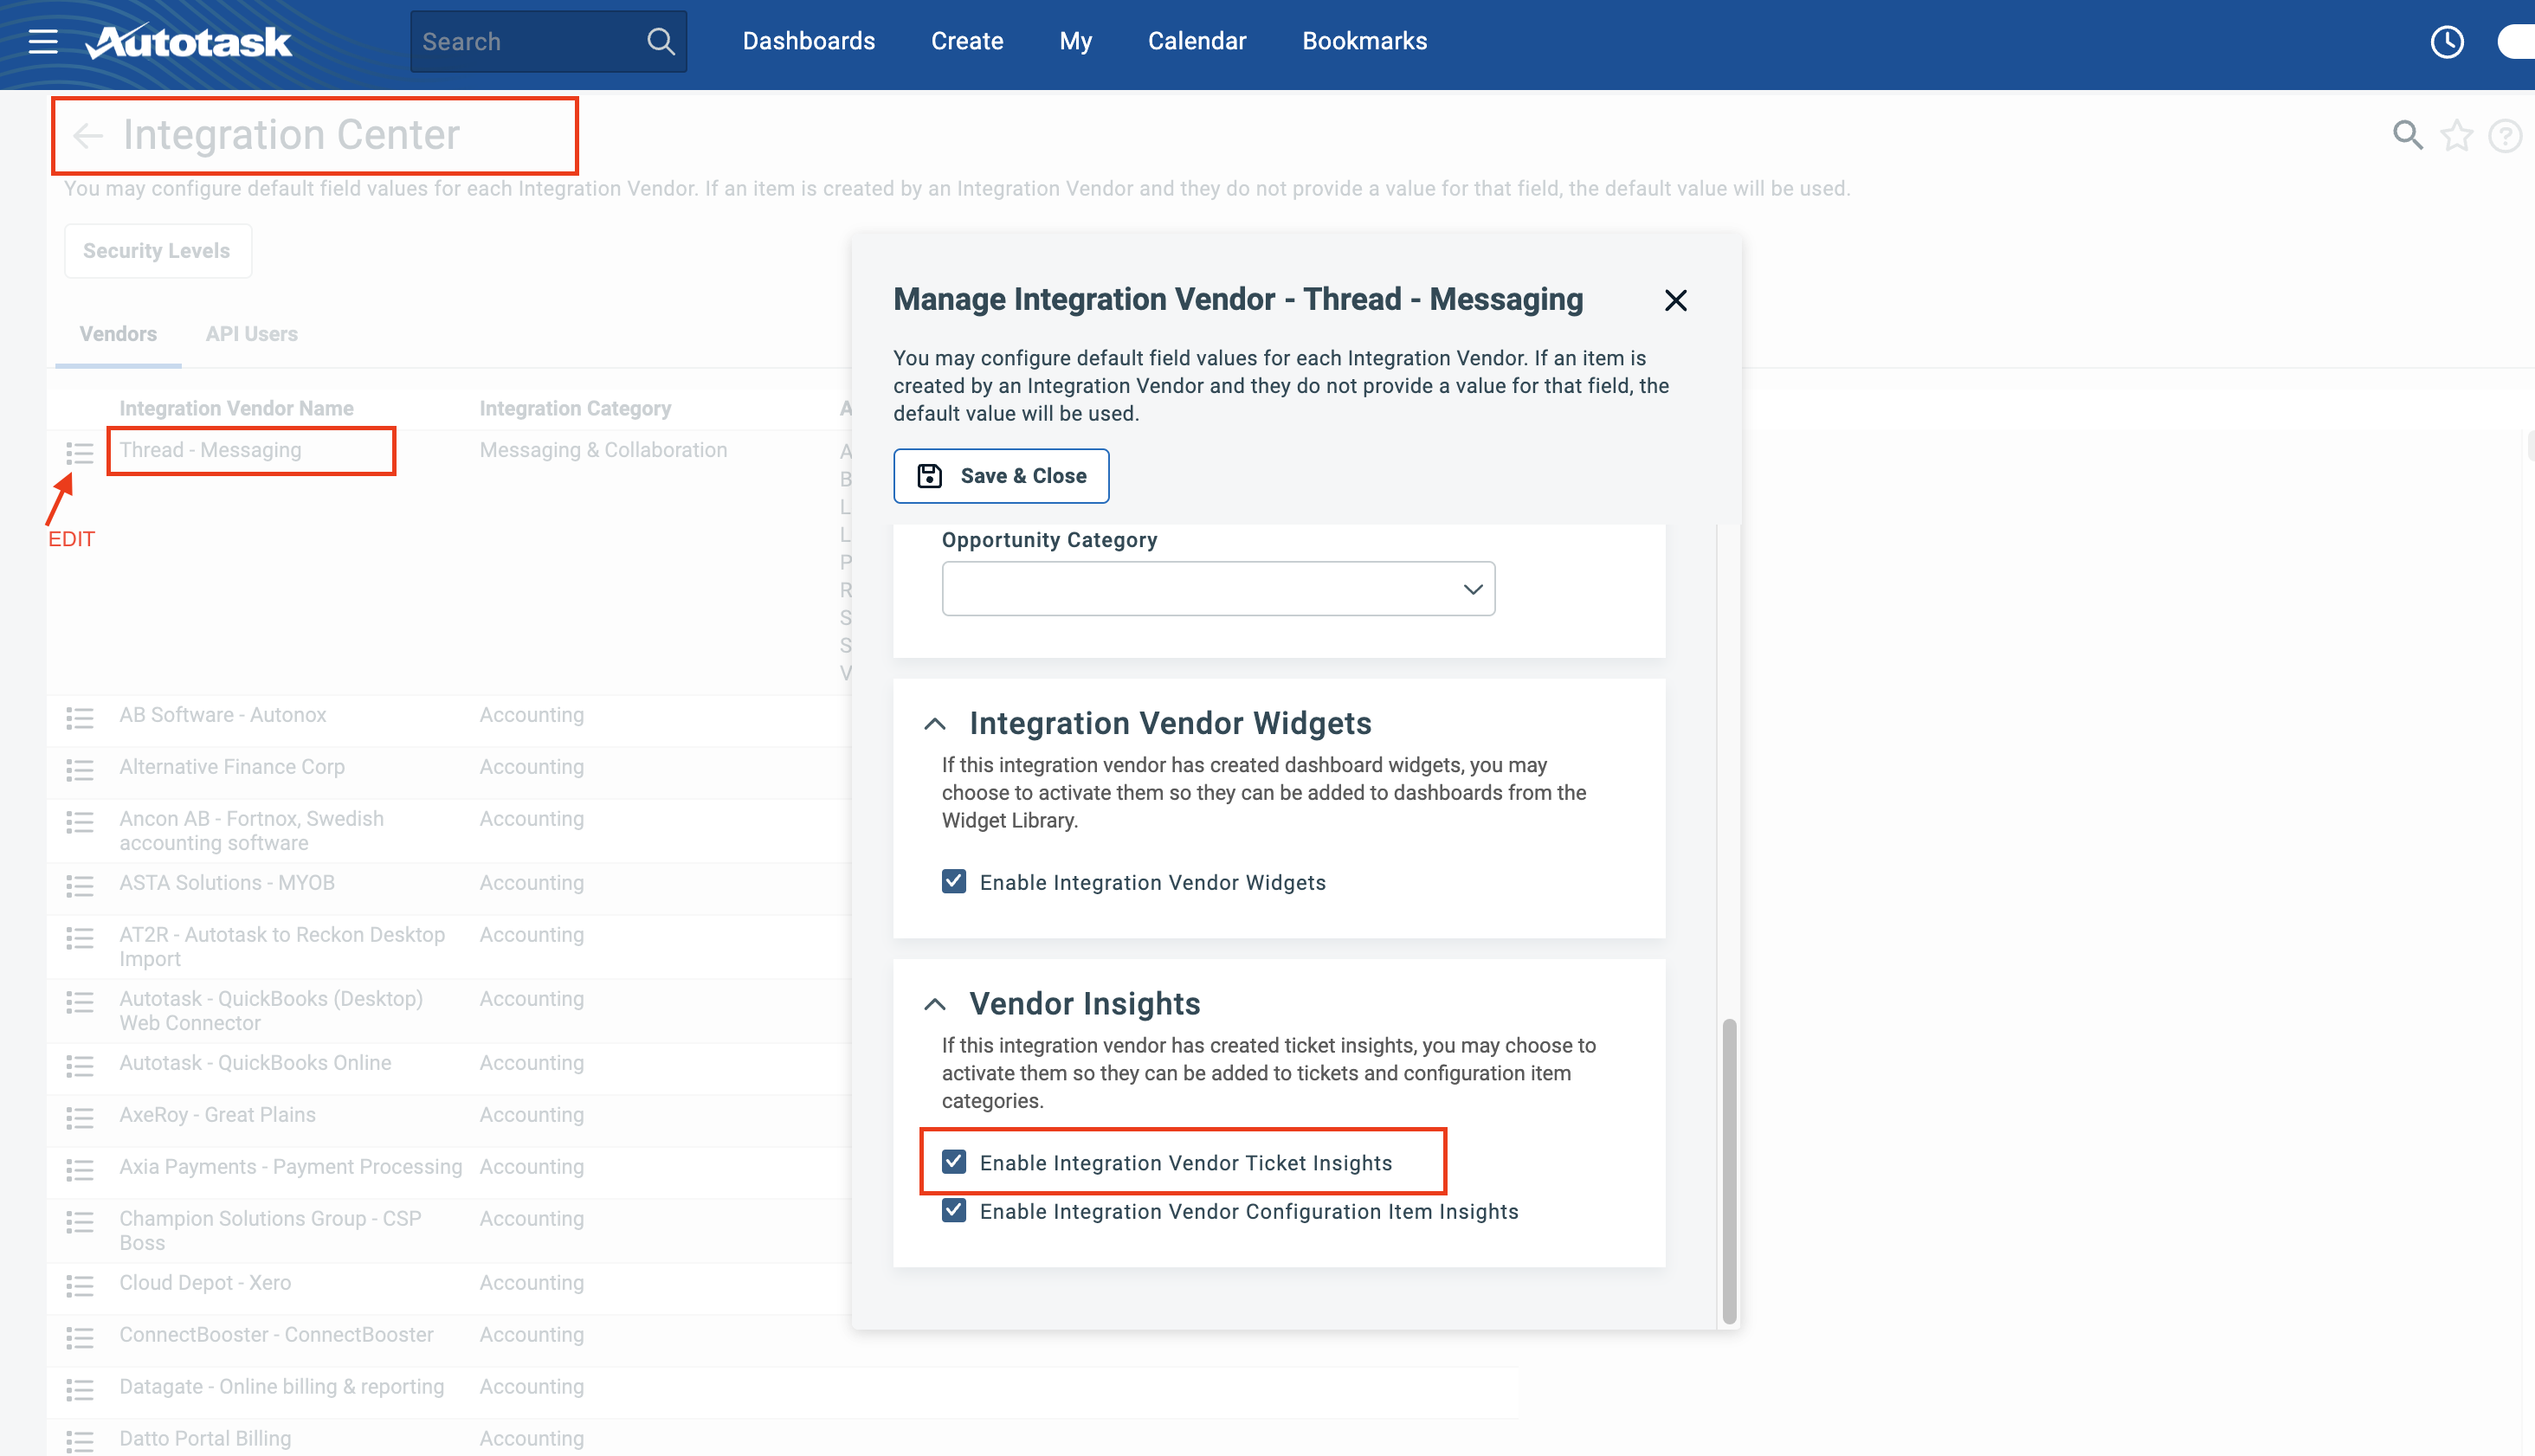Click the Security Levels button

pyautogui.click(x=157, y=251)
